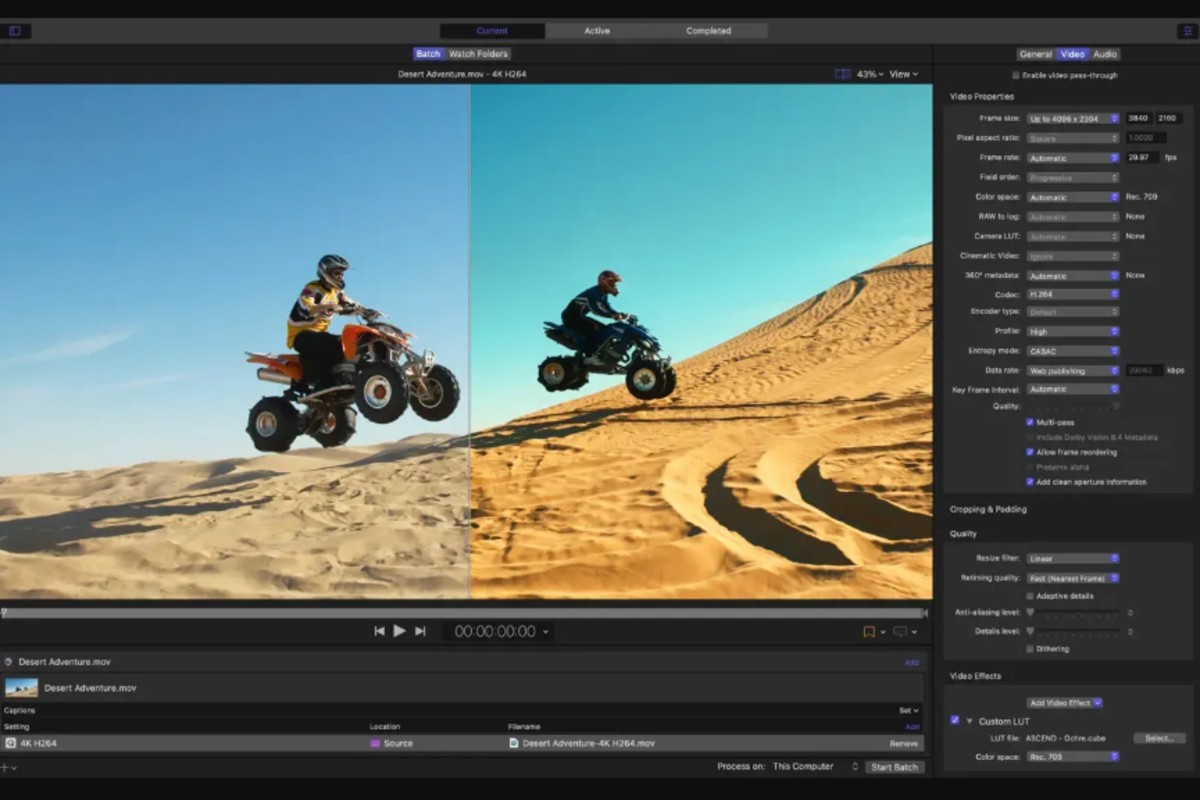Toggle the inspector pane via top-right icon

[1186, 31]
